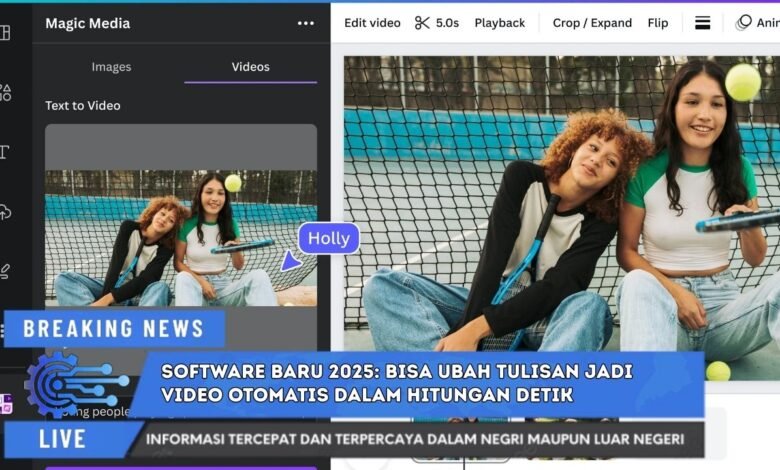
Task: Open the Flip options
Action: pos(657,23)
